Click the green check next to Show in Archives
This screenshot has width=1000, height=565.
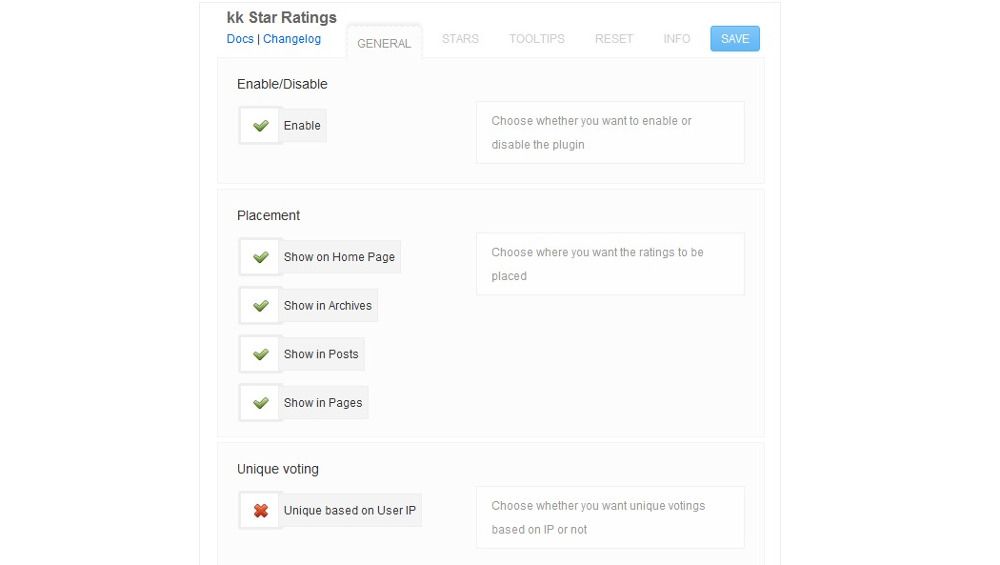[x=260, y=305]
